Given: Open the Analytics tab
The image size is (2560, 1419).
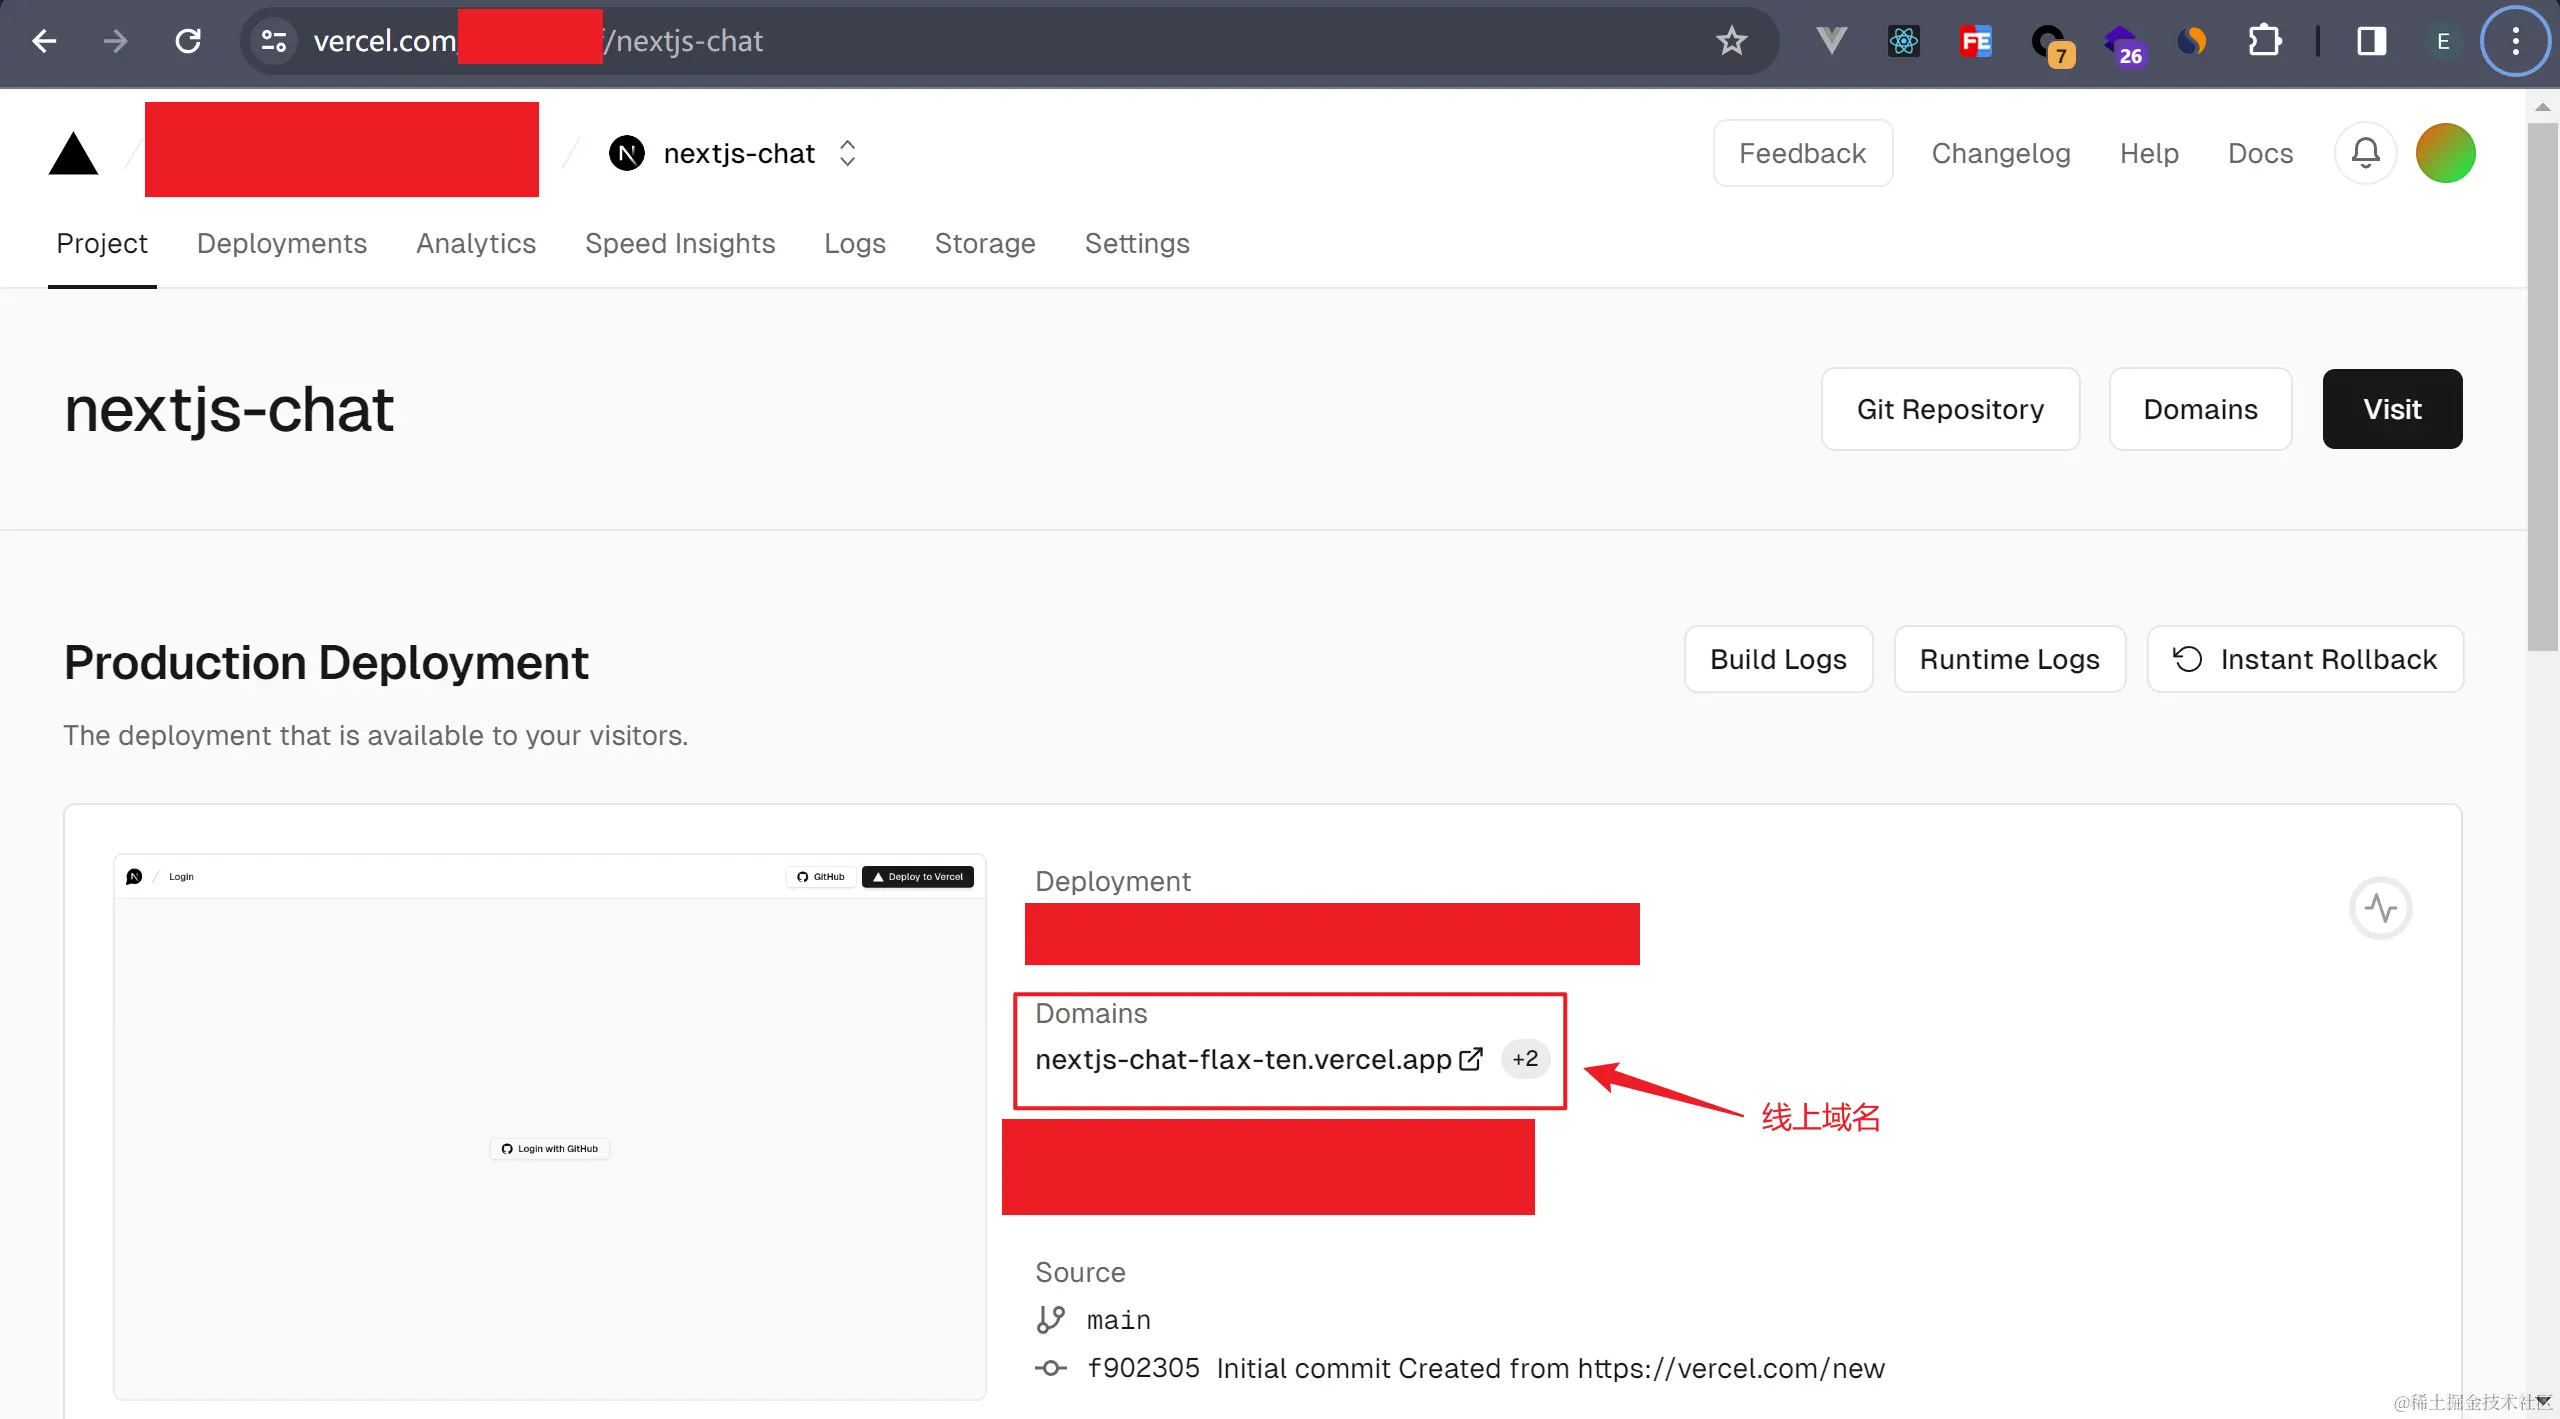Looking at the screenshot, I should point(476,244).
